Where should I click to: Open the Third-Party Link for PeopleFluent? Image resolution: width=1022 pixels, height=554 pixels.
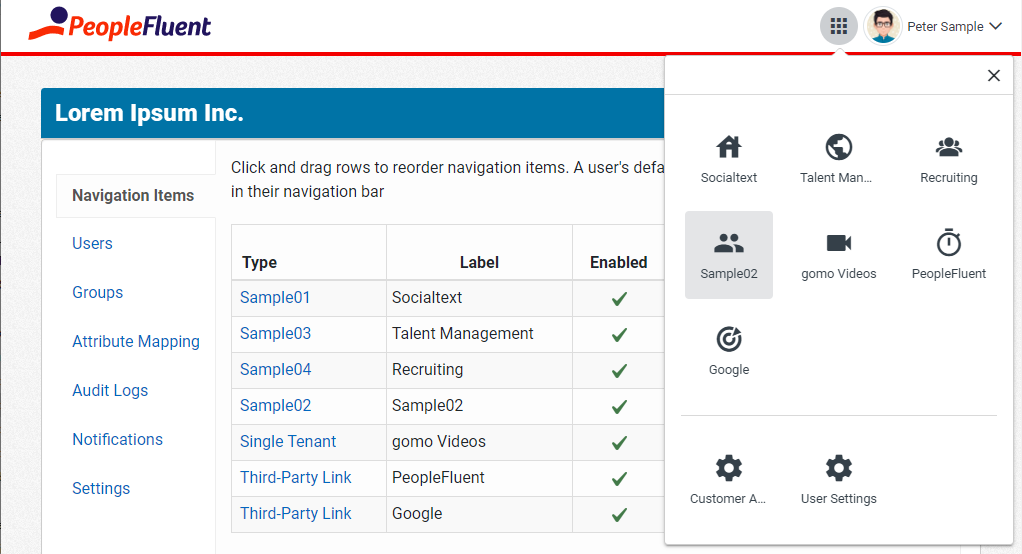click(x=295, y=477)
